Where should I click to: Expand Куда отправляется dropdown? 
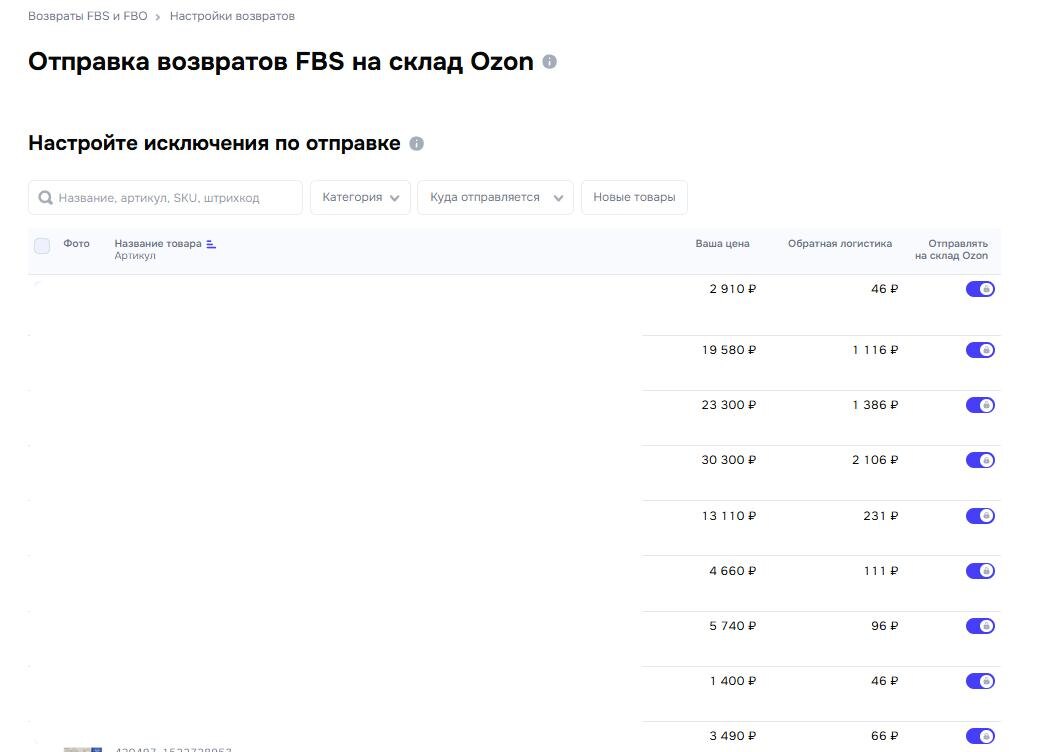tap(496, 198)
